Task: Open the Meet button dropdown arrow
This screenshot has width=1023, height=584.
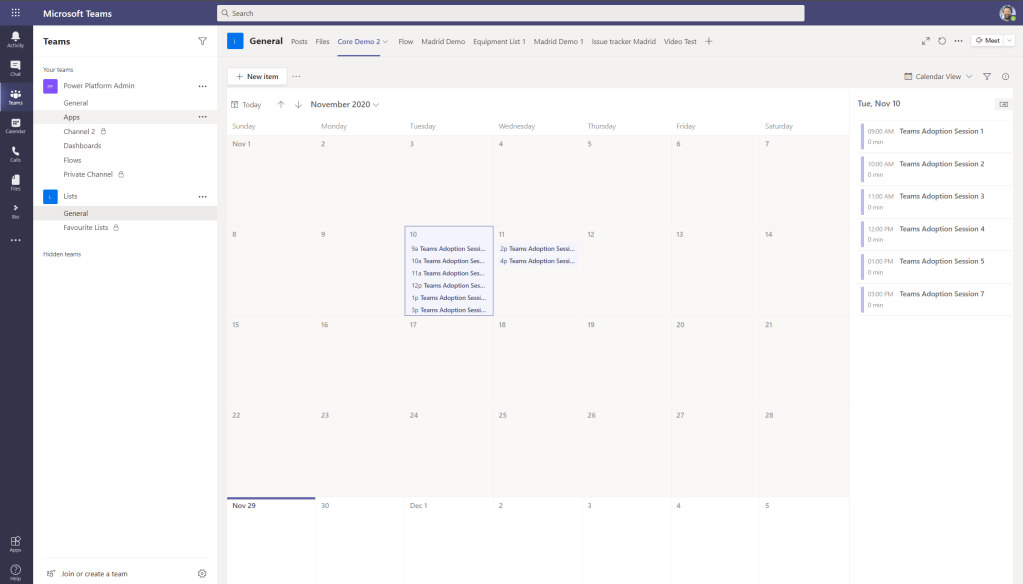Action: click(x=1009, y=41)
